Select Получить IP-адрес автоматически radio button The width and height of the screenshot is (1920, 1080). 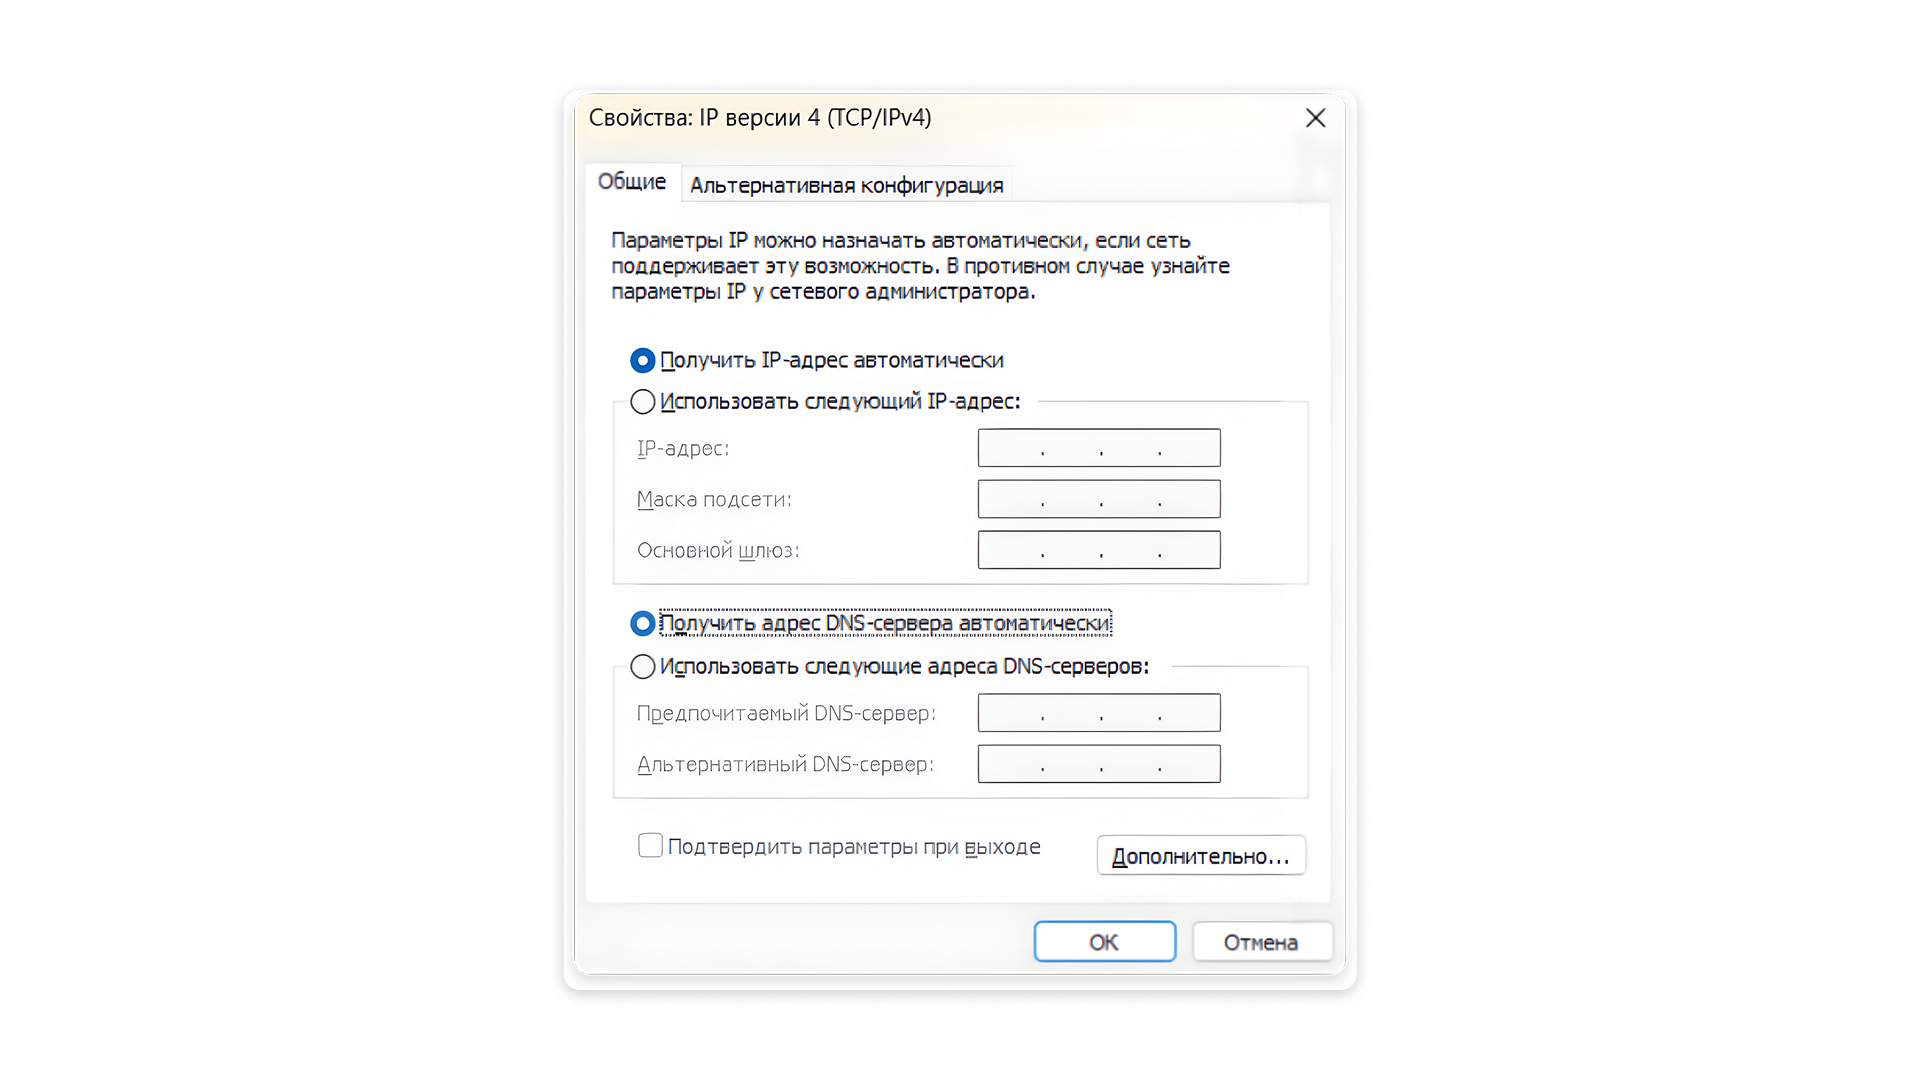click(643, 360)
